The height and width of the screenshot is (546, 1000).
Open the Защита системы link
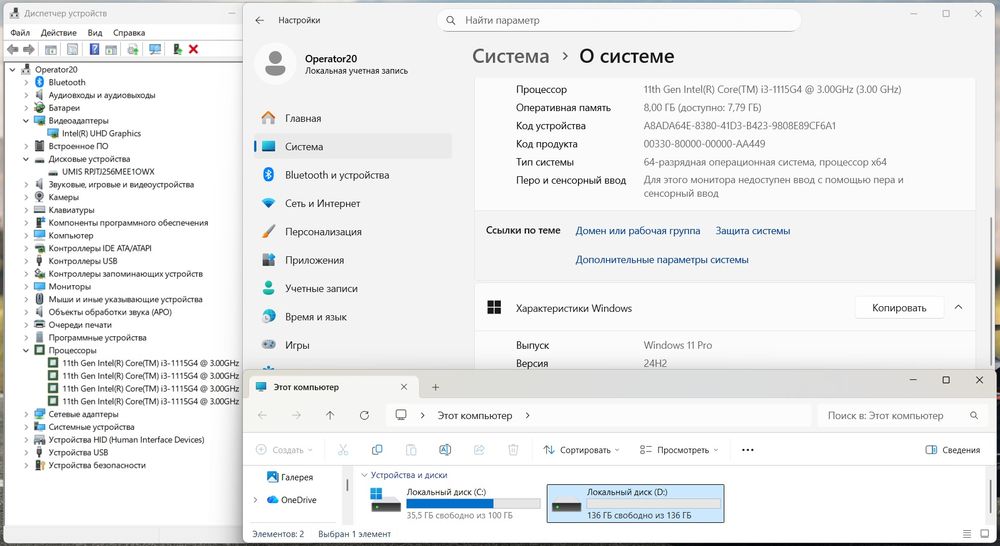pos(753,231)
